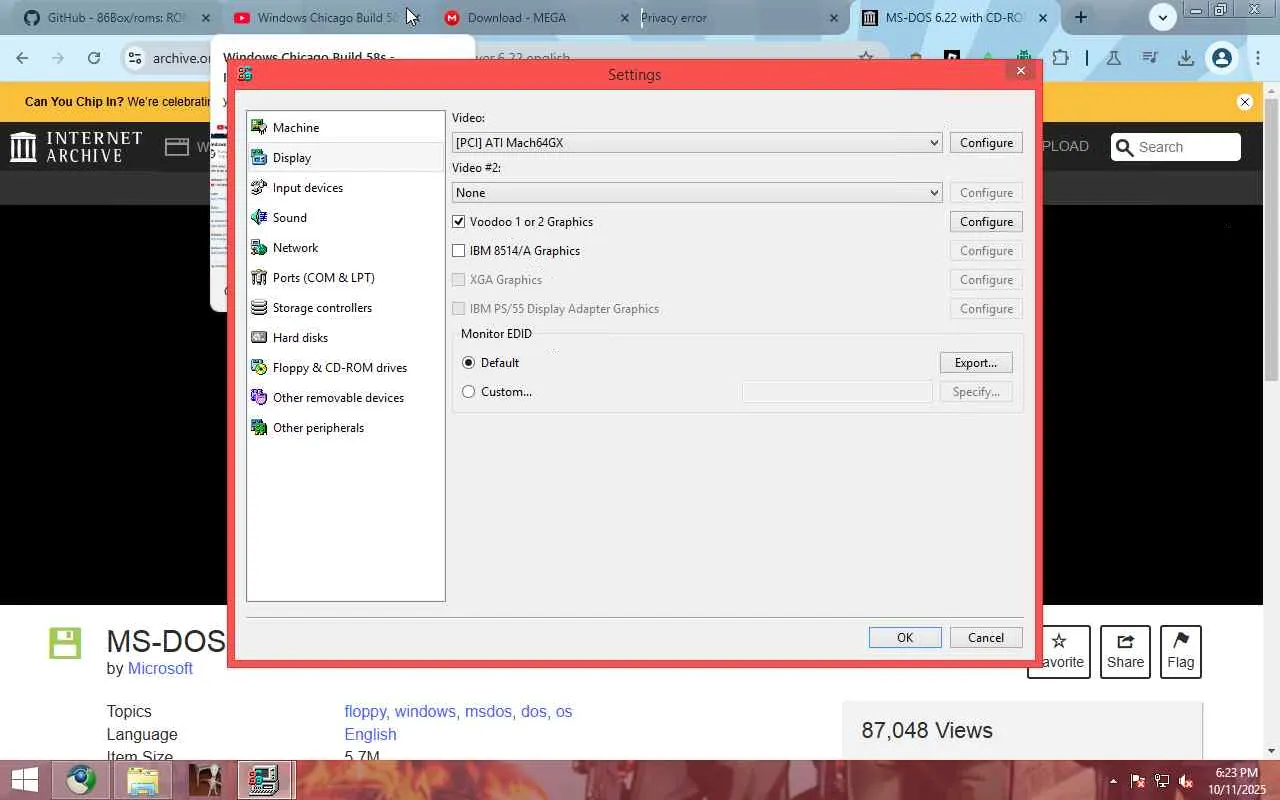The width and height of the screenshot is (1280, 800).
Task: Configure the Voodoo Graphics card
Action: click(x=986, y=222)
